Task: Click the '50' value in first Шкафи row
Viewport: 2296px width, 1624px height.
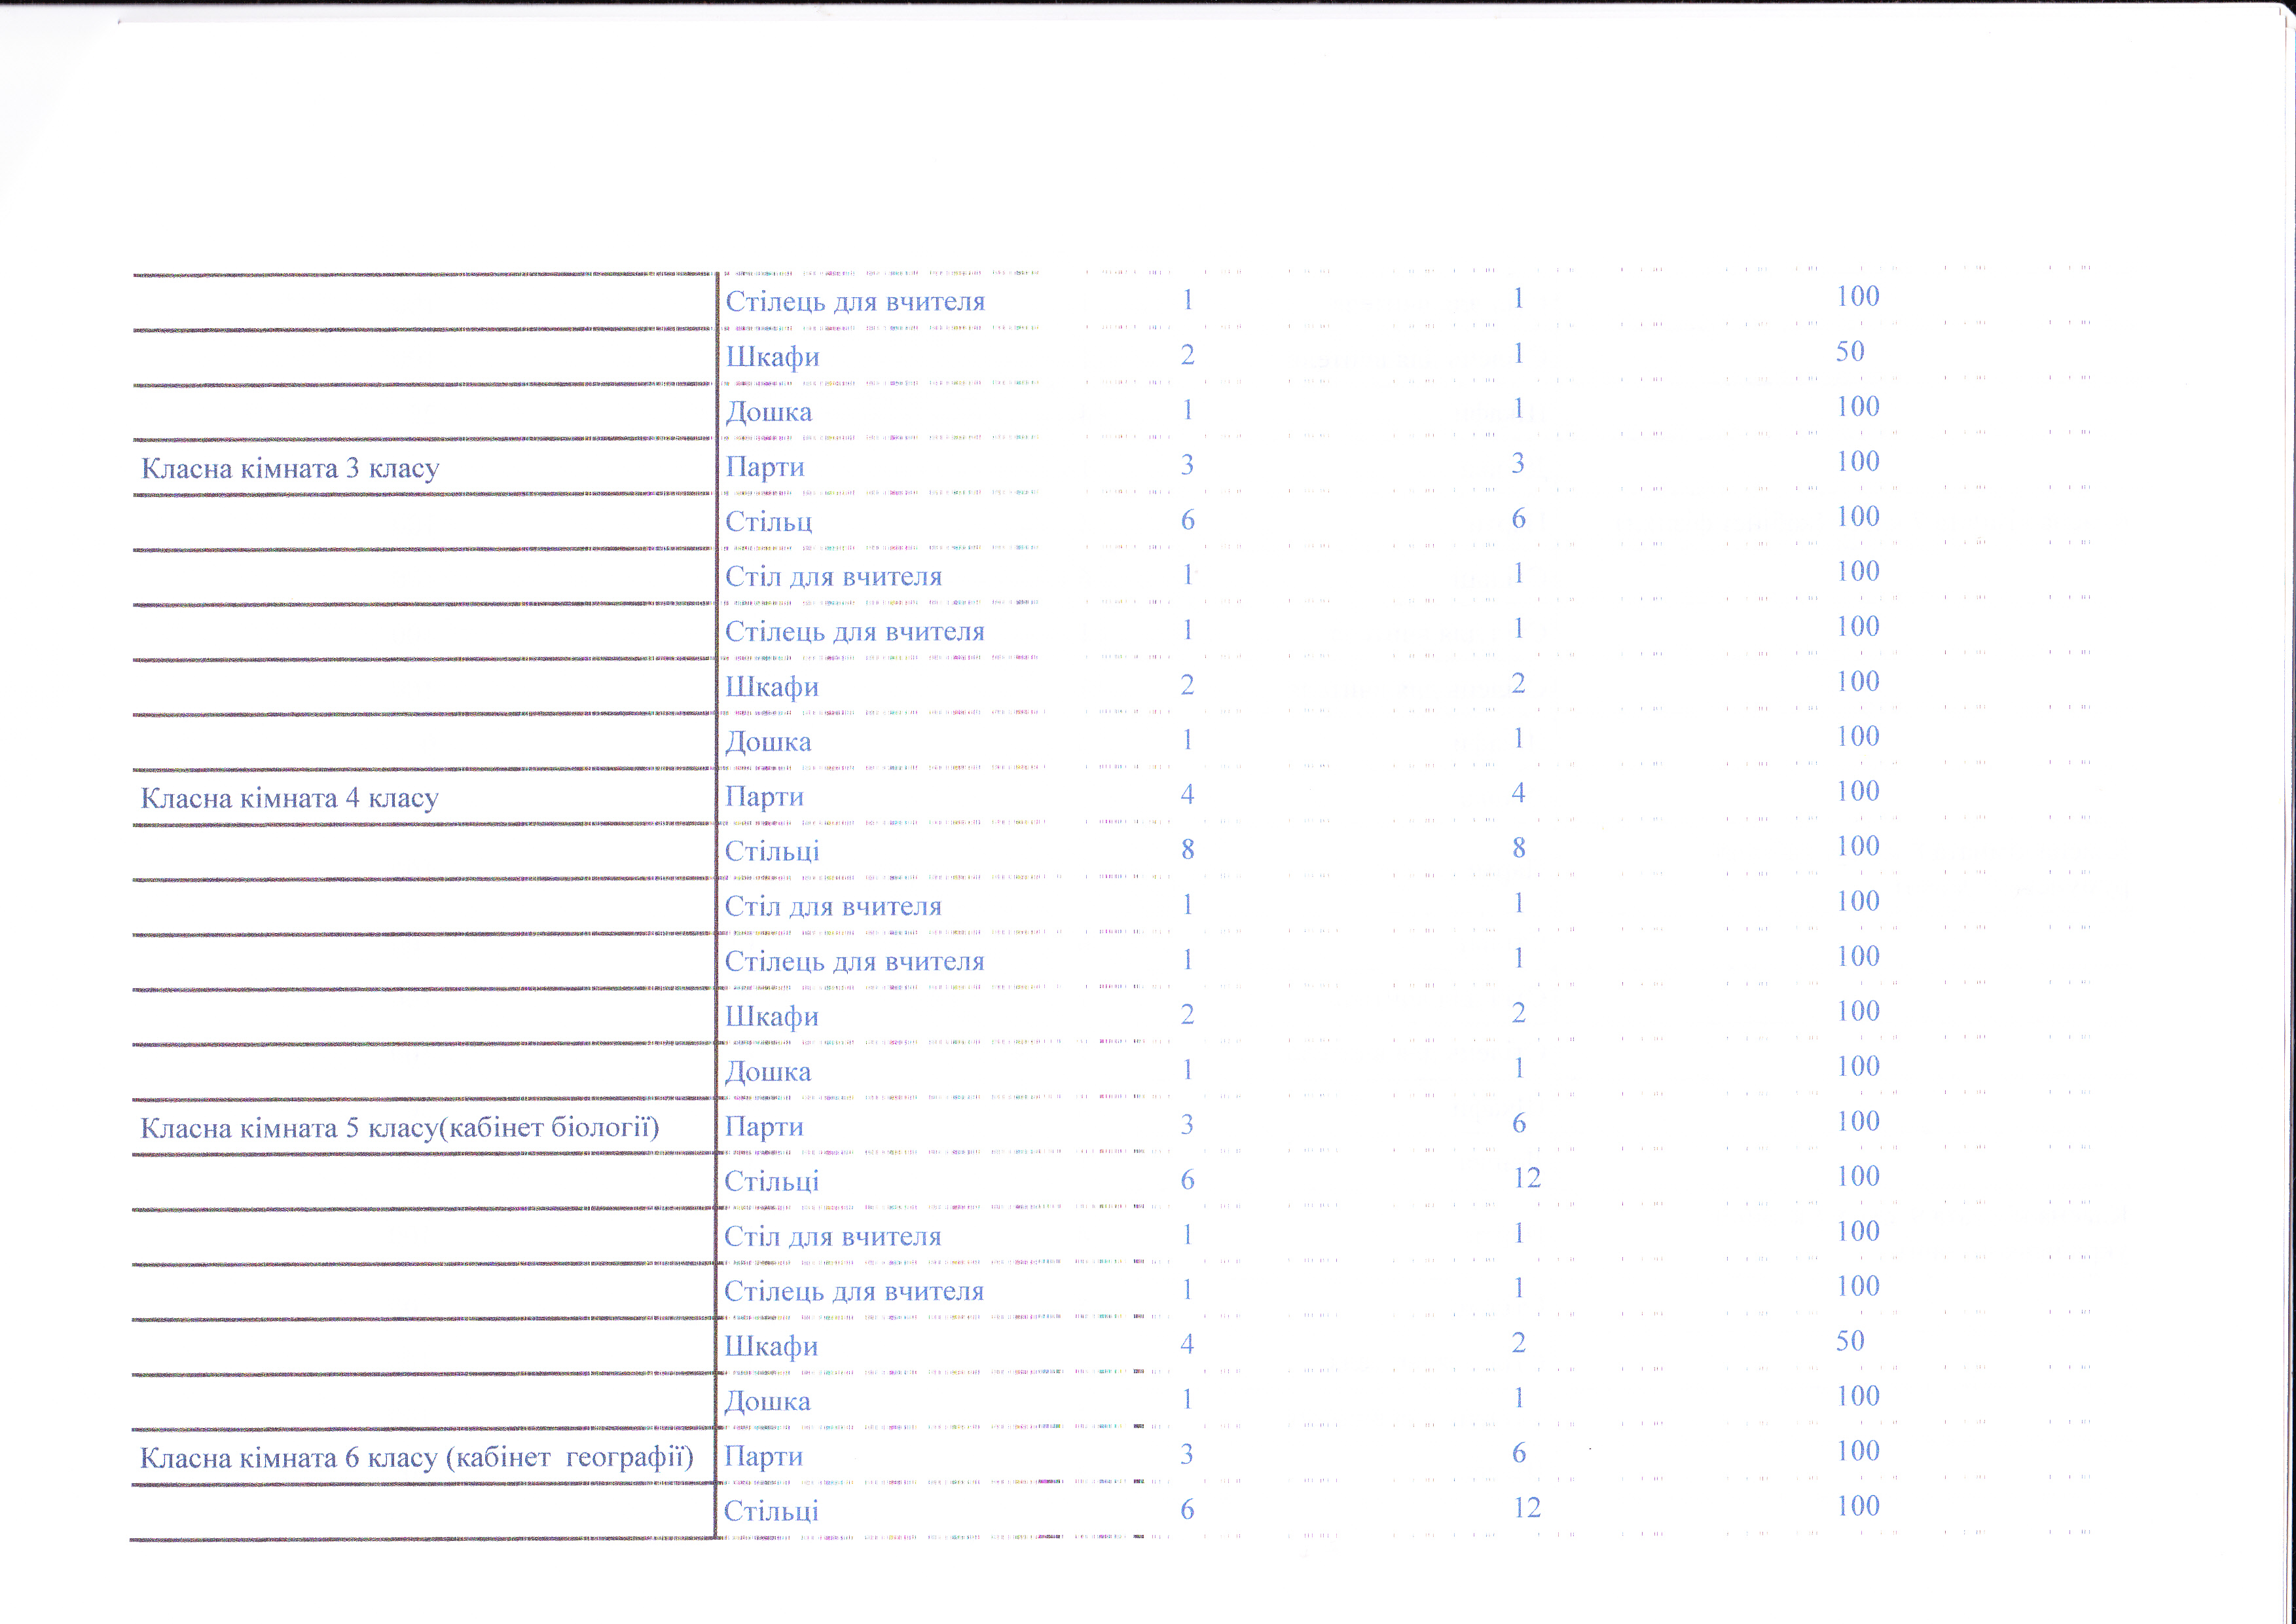Action: point(1850,351)
